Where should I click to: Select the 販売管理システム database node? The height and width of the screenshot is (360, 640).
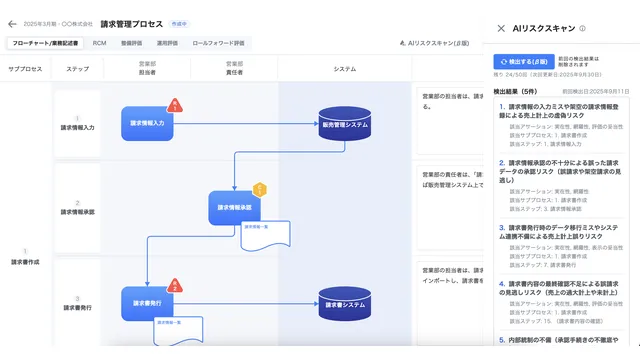(345, 124)
